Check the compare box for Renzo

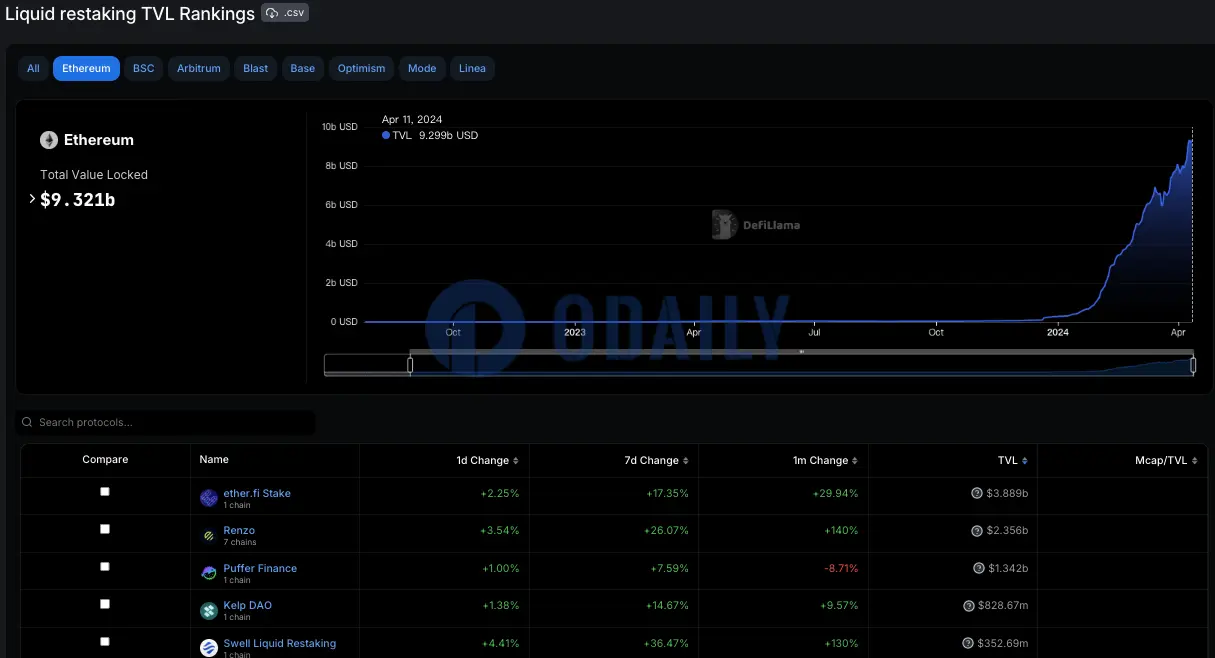click(x=105, y=529)
